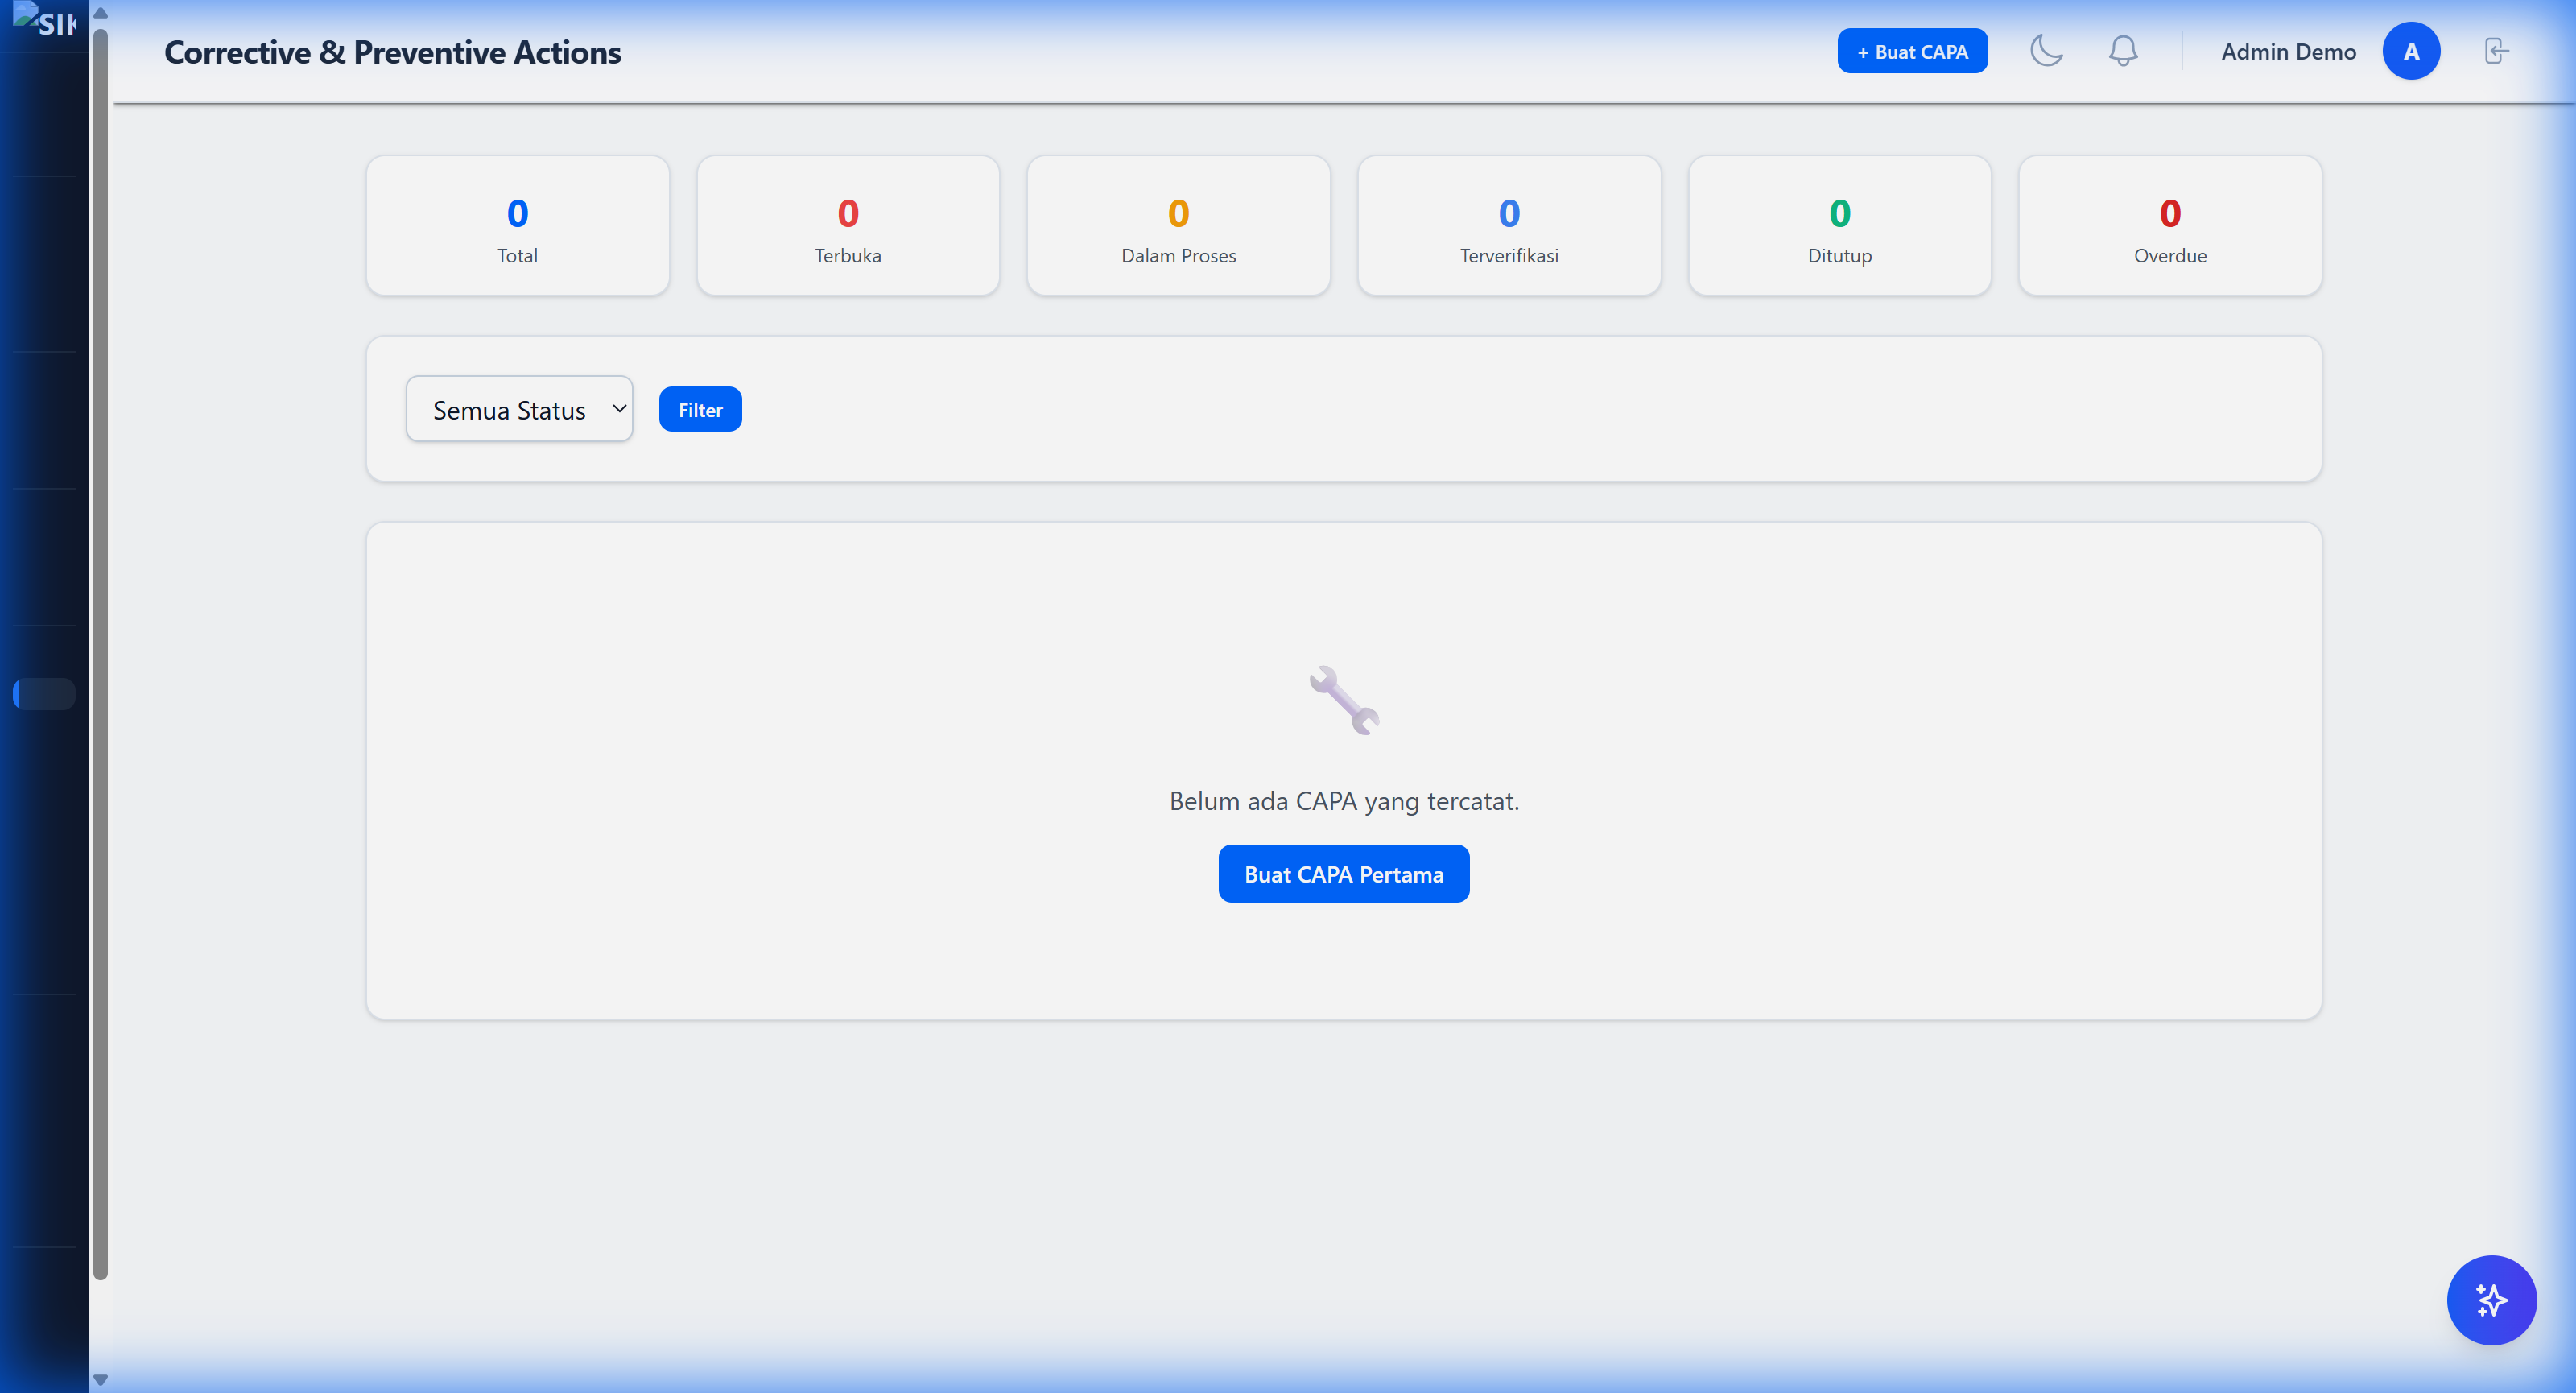Toggle dark mode with the moon icon

pos(2046,51)
